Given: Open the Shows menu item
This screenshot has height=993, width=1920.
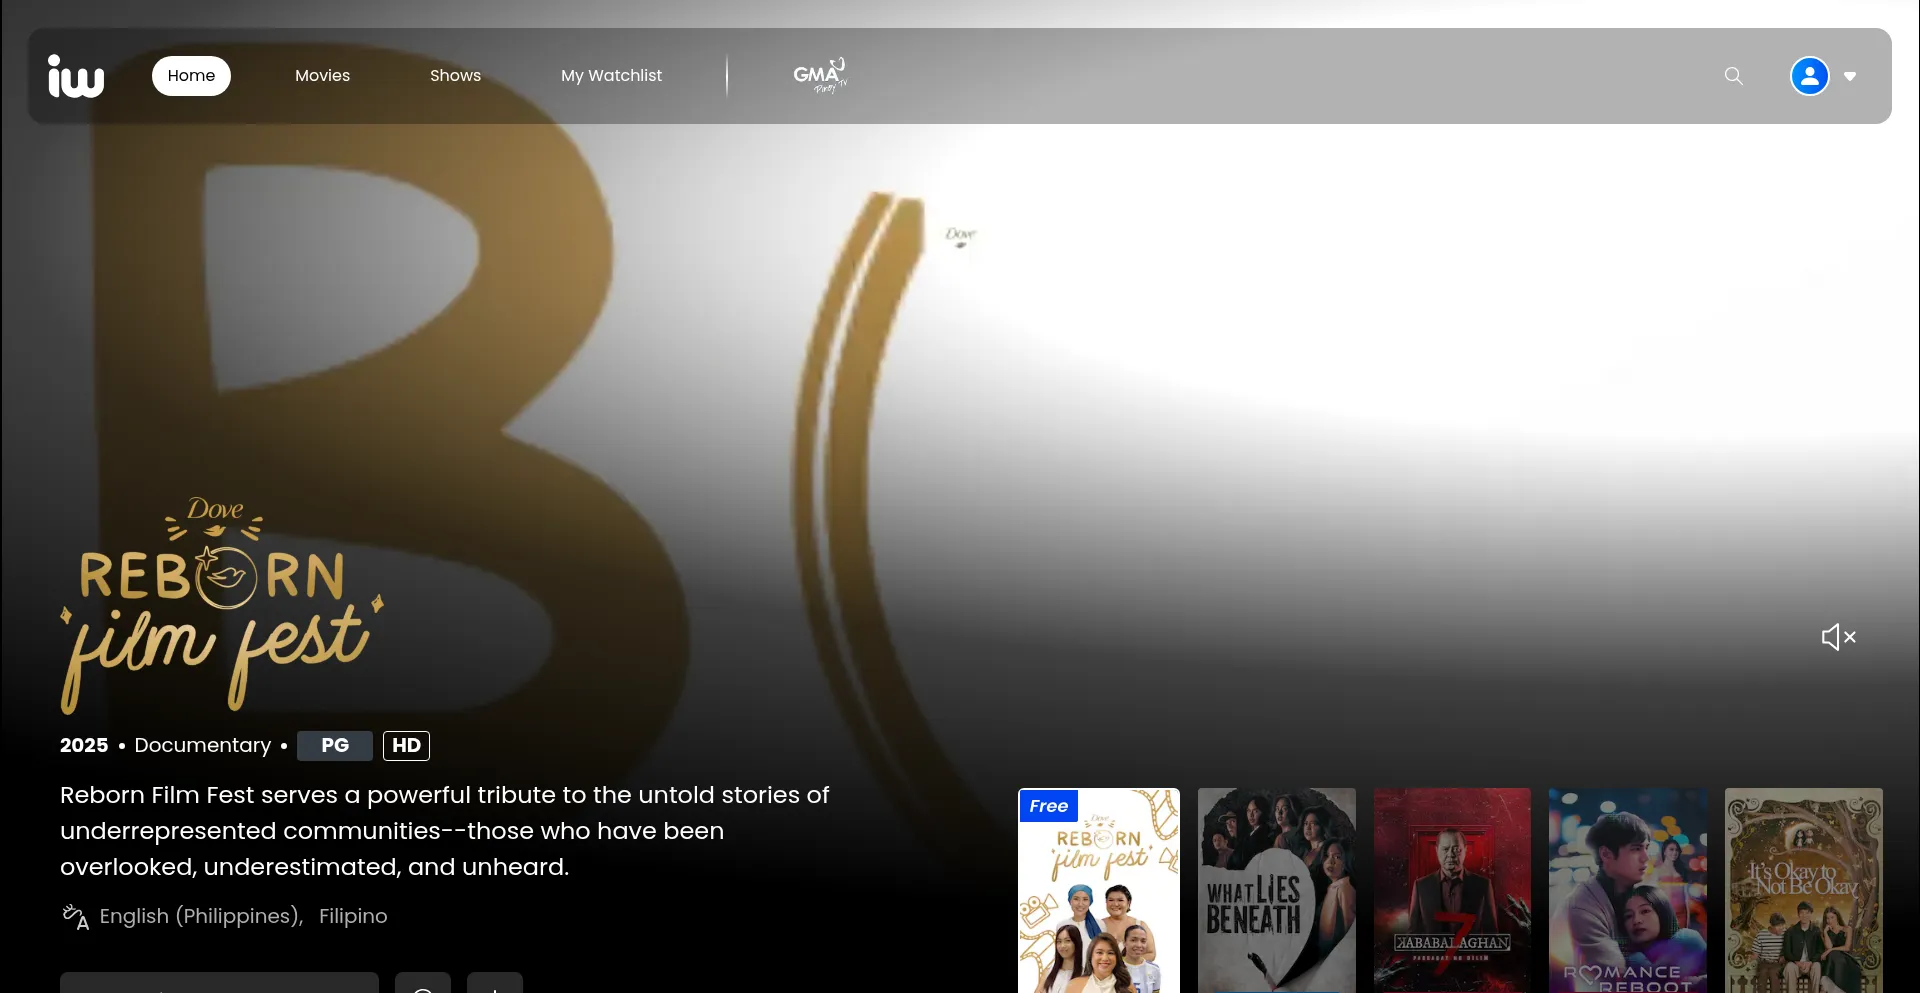Looking at the screenshot, I should [455, 76].
